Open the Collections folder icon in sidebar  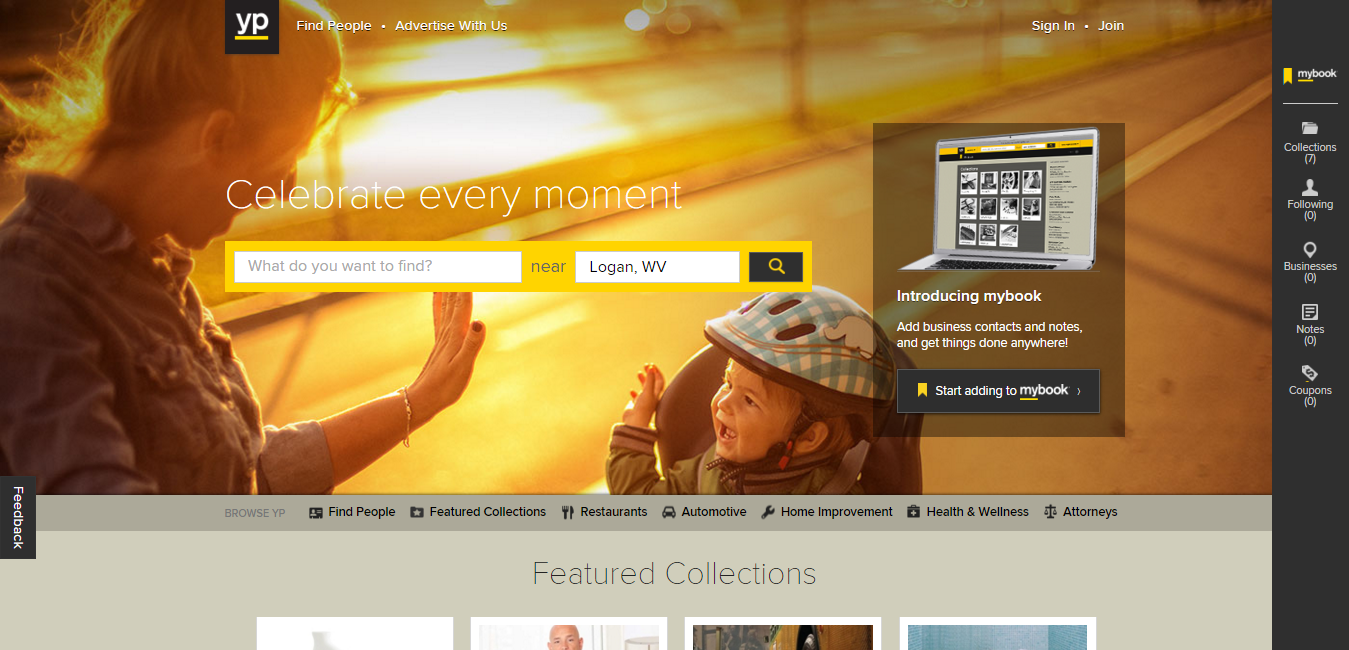point(1309,128)
